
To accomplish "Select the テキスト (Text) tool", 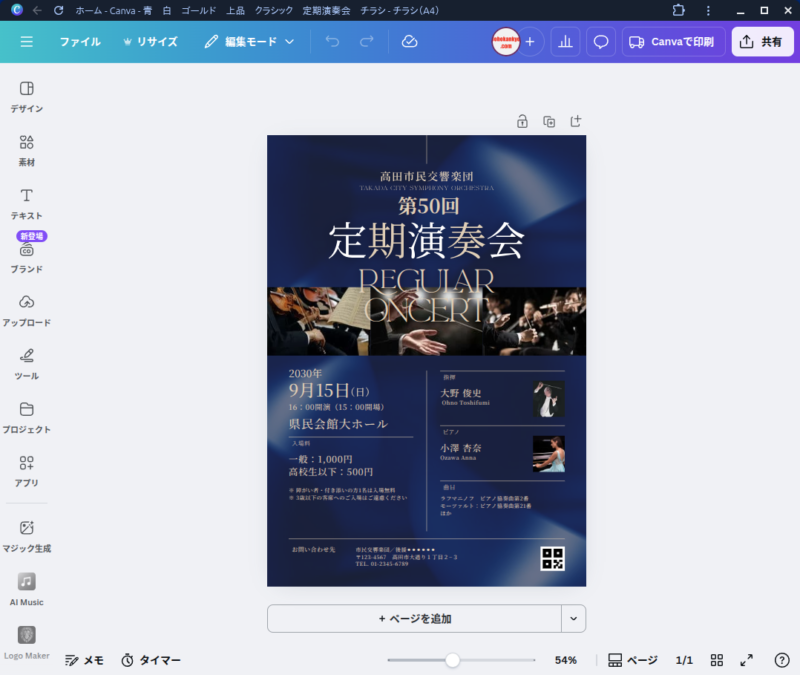I will 27,203.
